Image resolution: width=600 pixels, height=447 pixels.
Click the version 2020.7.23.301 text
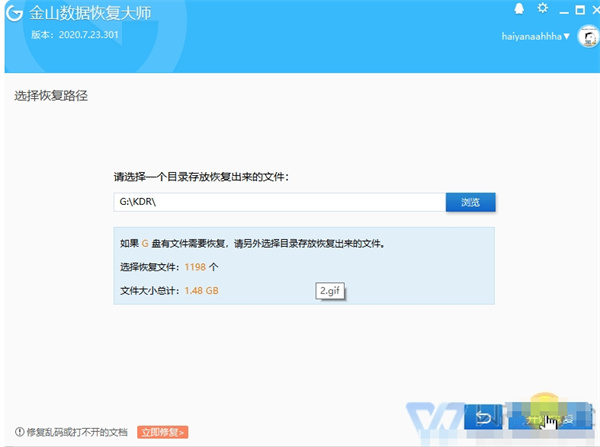[x=75, y=35]
